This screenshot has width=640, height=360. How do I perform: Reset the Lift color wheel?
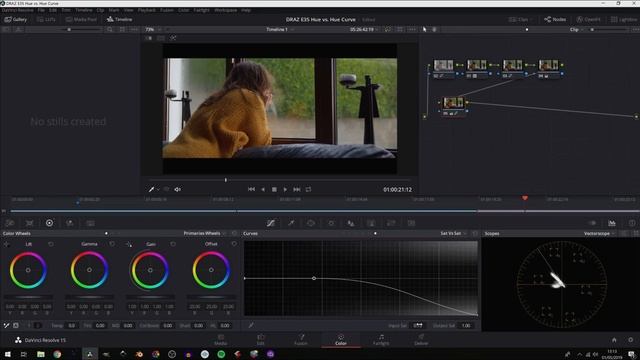click(x=51, y=244)
